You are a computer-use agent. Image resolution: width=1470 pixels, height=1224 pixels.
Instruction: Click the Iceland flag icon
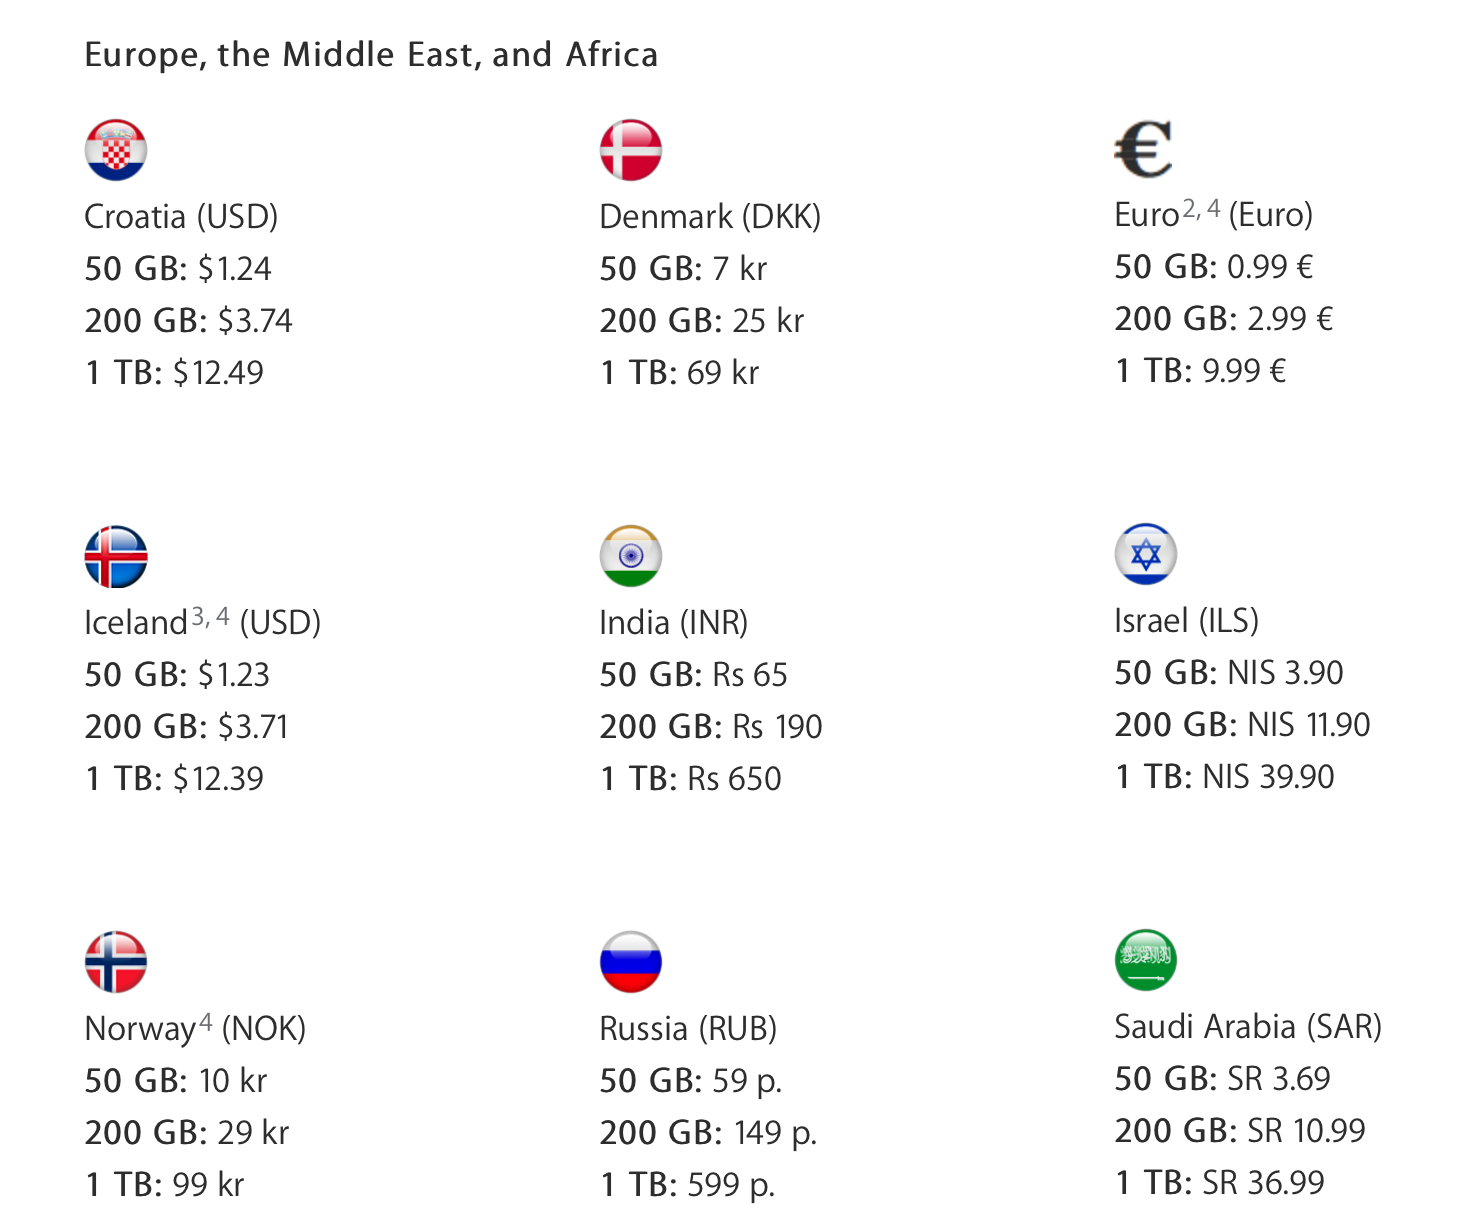(116, 556)
